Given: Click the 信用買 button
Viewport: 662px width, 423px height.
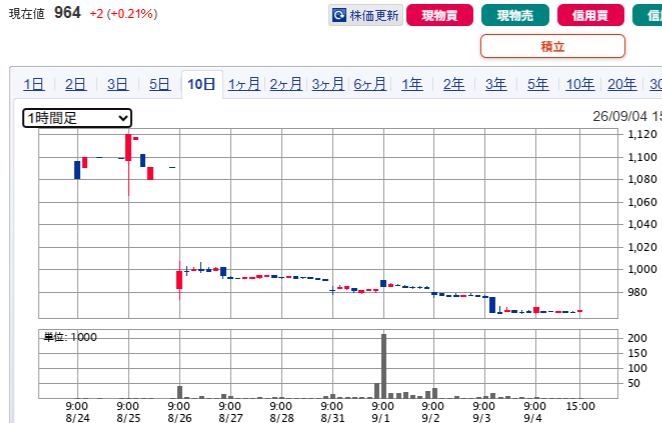Looking at the screenshot, I should click(x=591, y=15).
